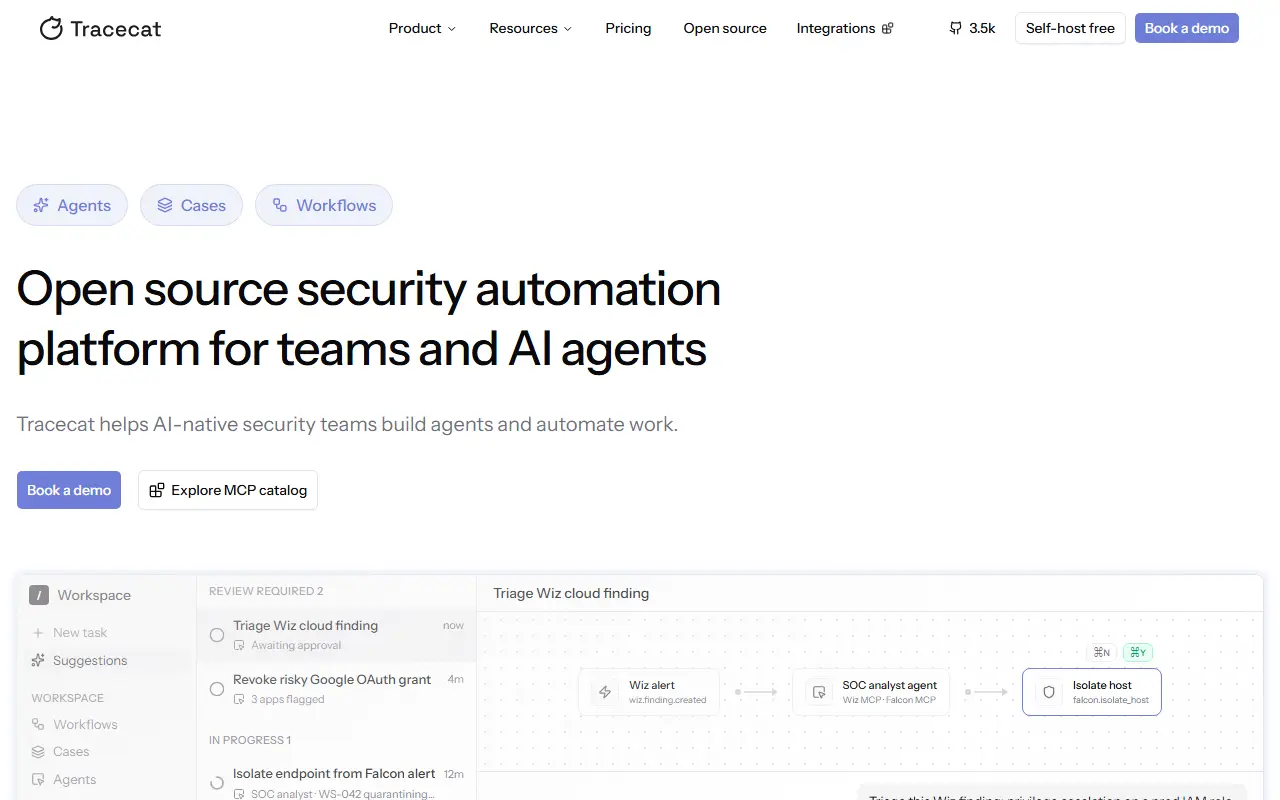Click the Tracecat wordmark
The height and width of the screenshot is (800, 1280).
coord(116,29)
